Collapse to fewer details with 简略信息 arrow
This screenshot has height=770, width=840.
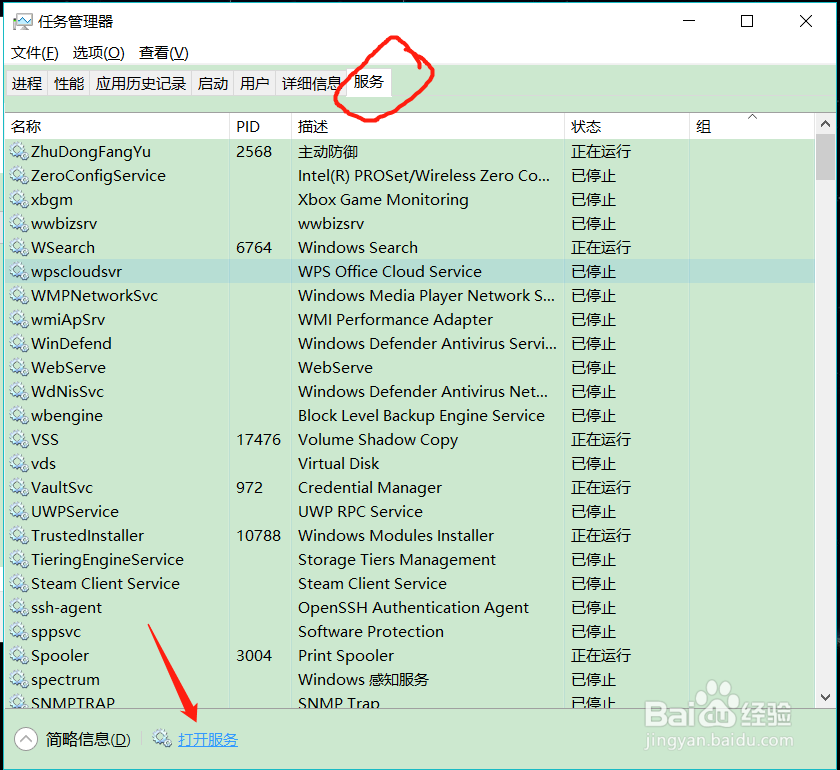(x=26, y=739)
